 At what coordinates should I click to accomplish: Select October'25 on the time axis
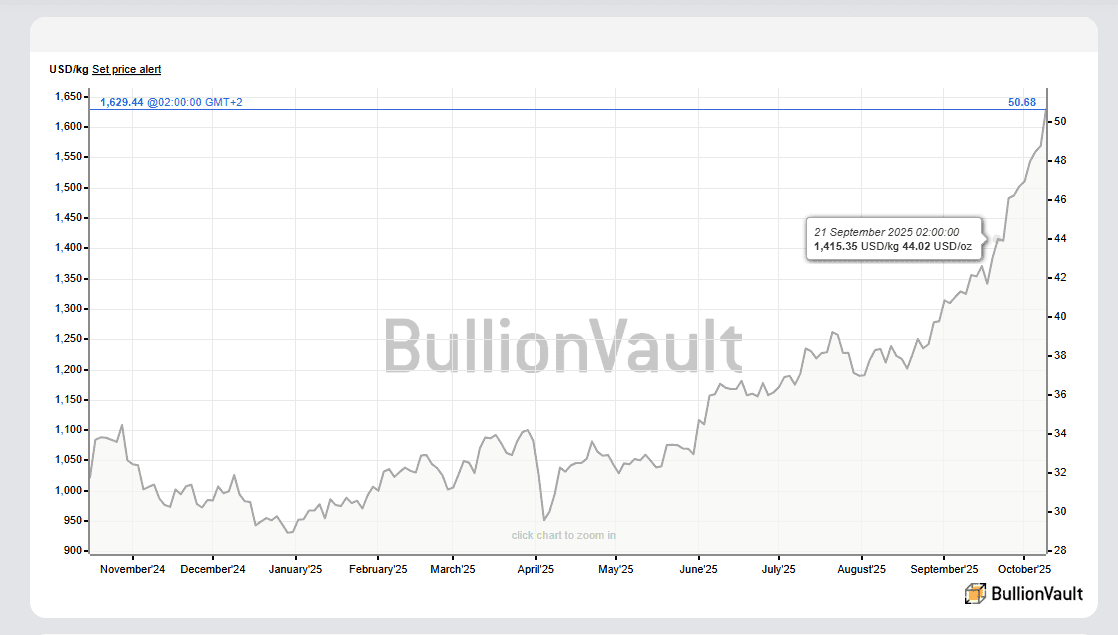point(1025,569)
